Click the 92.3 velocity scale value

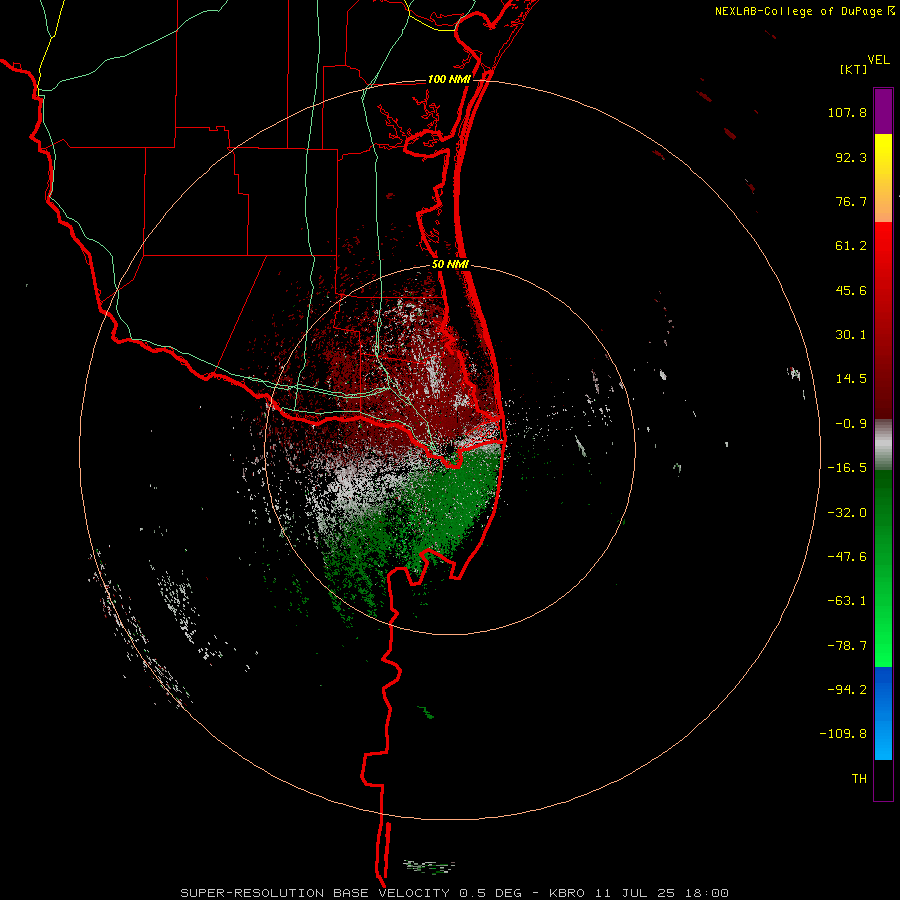[851, 157]
